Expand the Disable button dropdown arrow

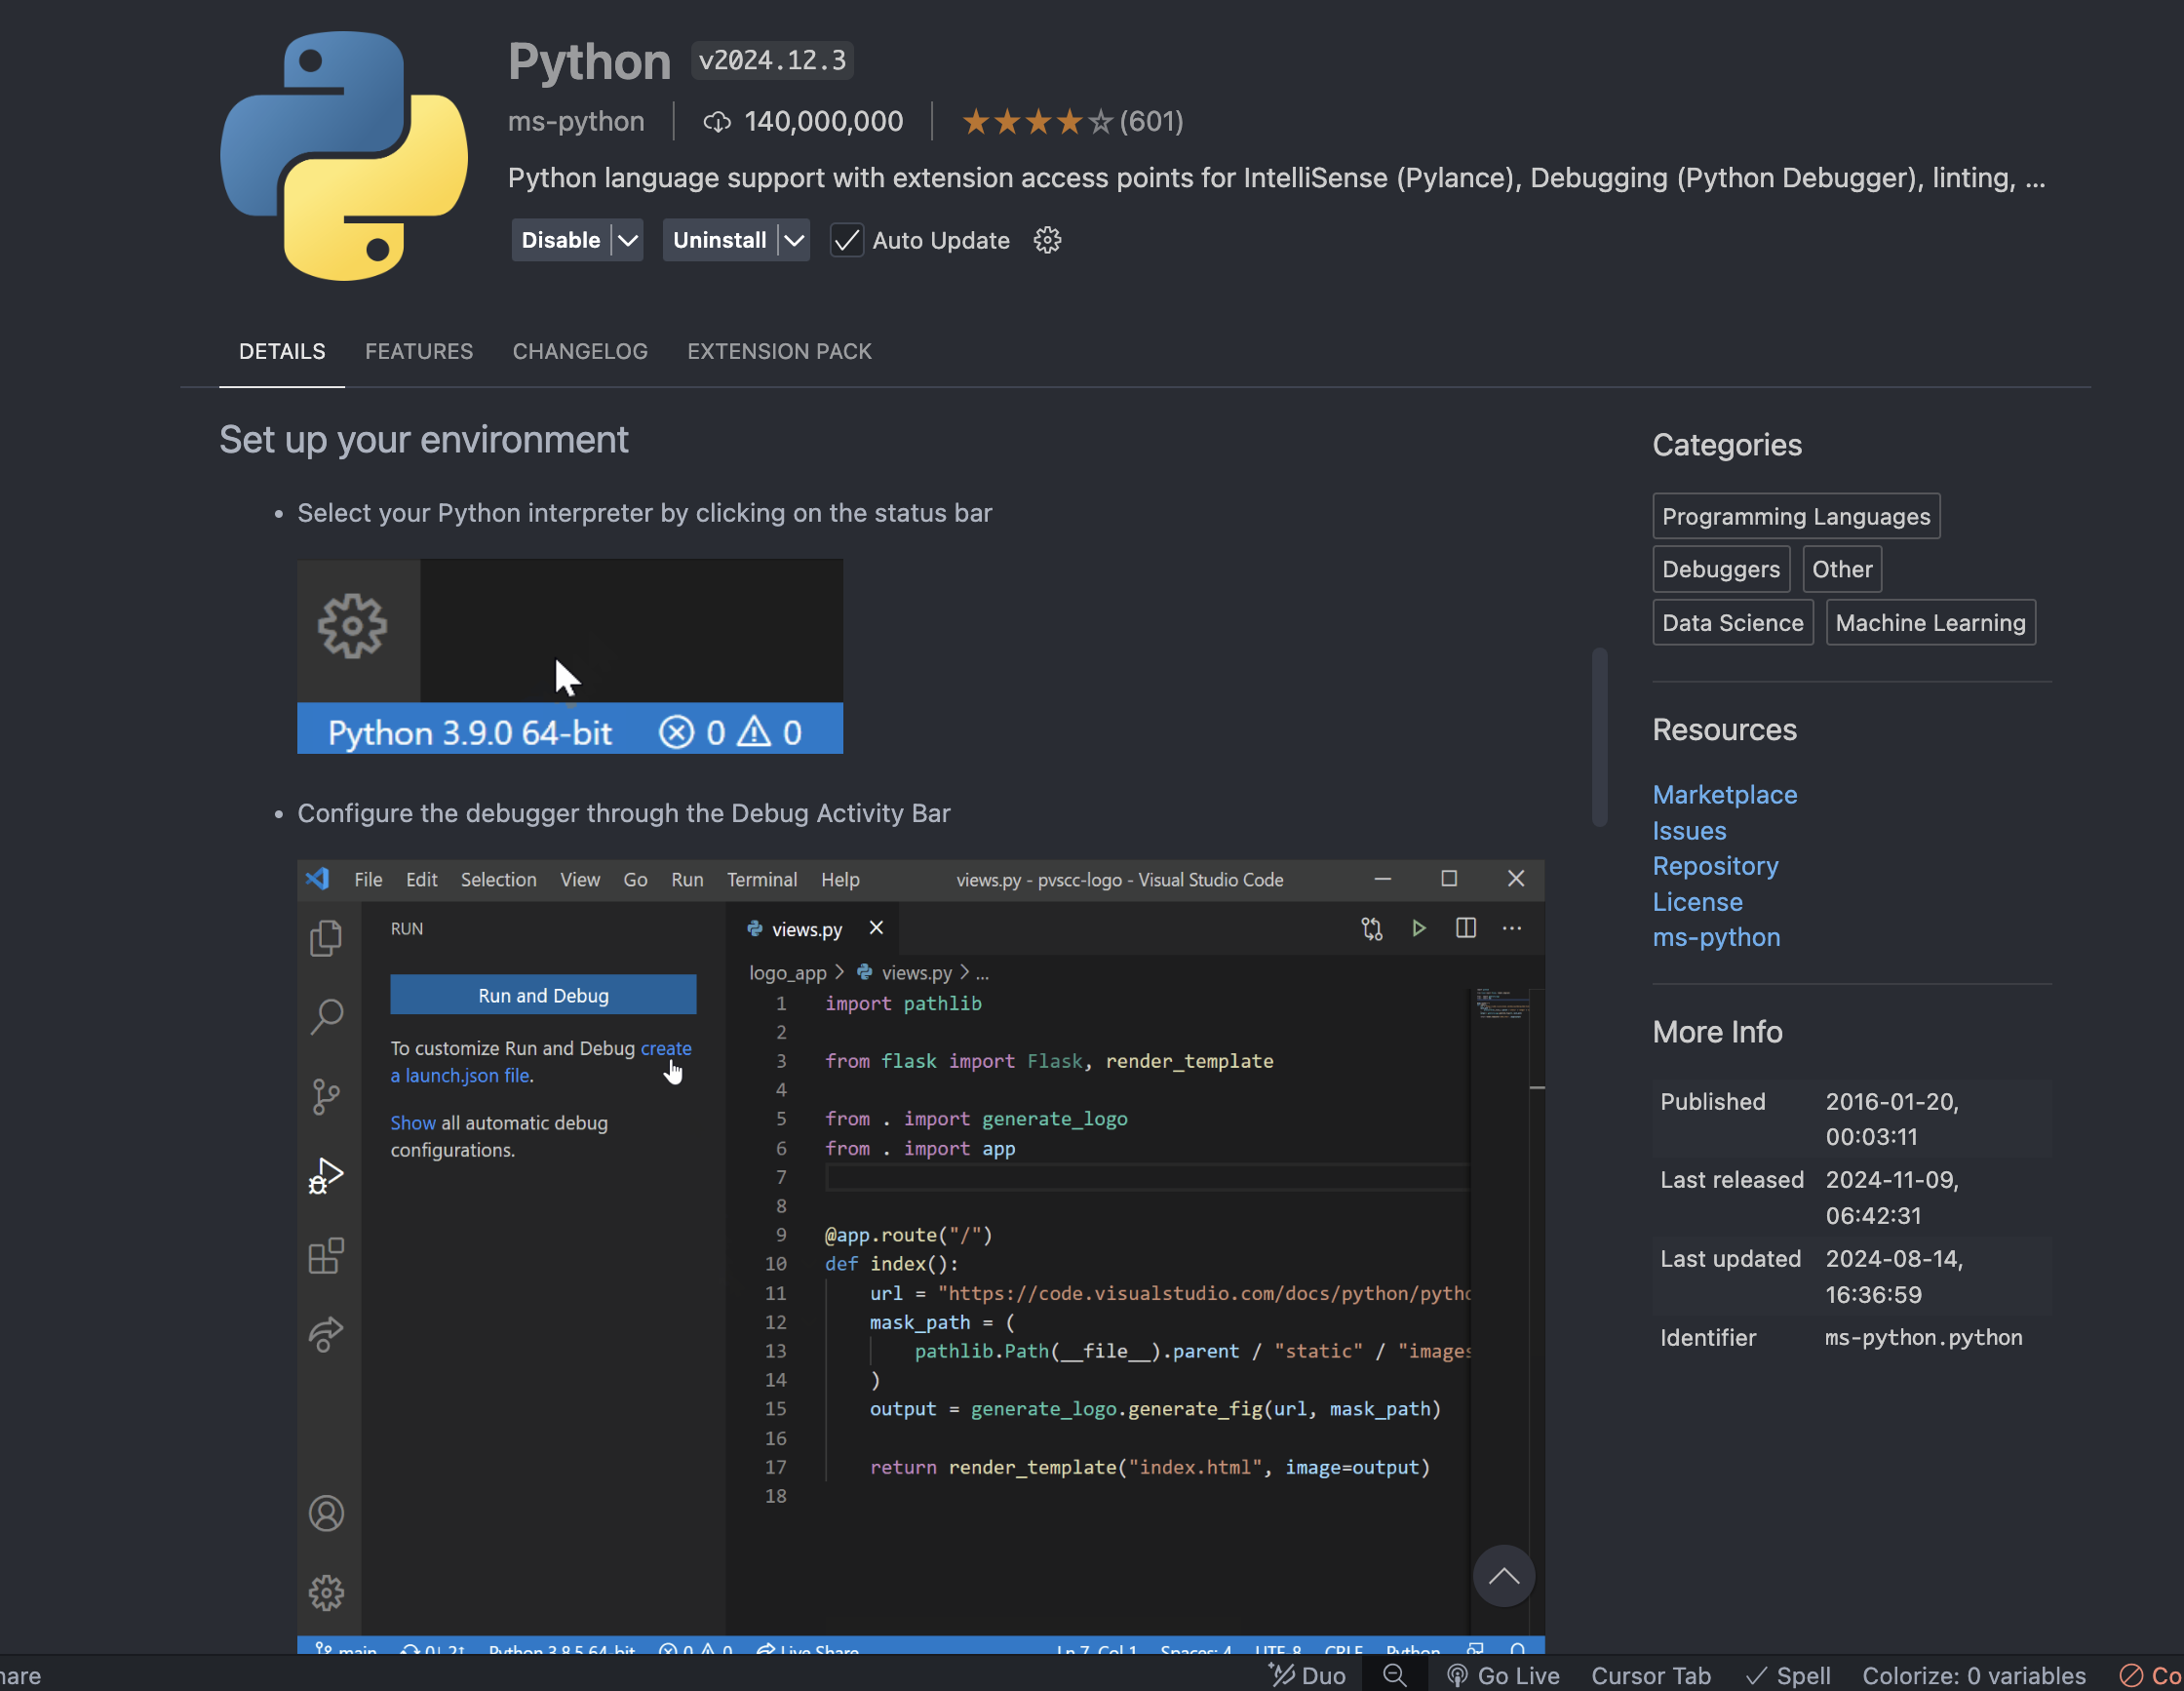point(627,240)
